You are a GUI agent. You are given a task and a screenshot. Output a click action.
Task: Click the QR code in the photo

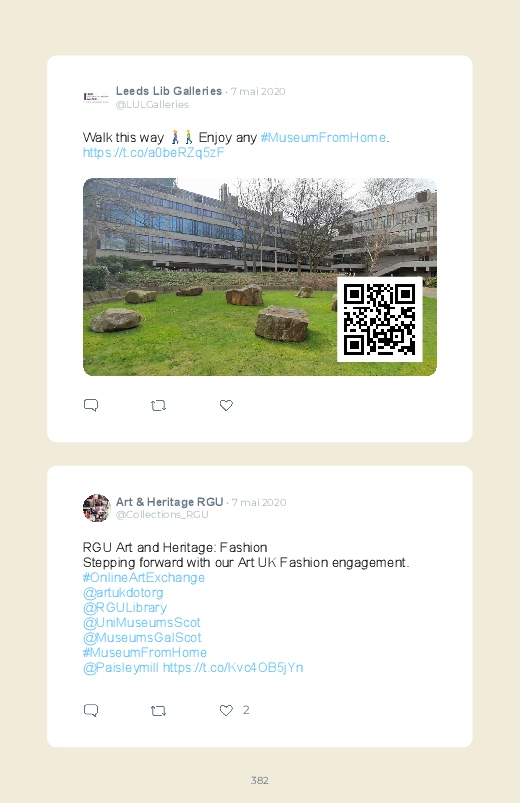pyautogui.click(x=380, y=320)
